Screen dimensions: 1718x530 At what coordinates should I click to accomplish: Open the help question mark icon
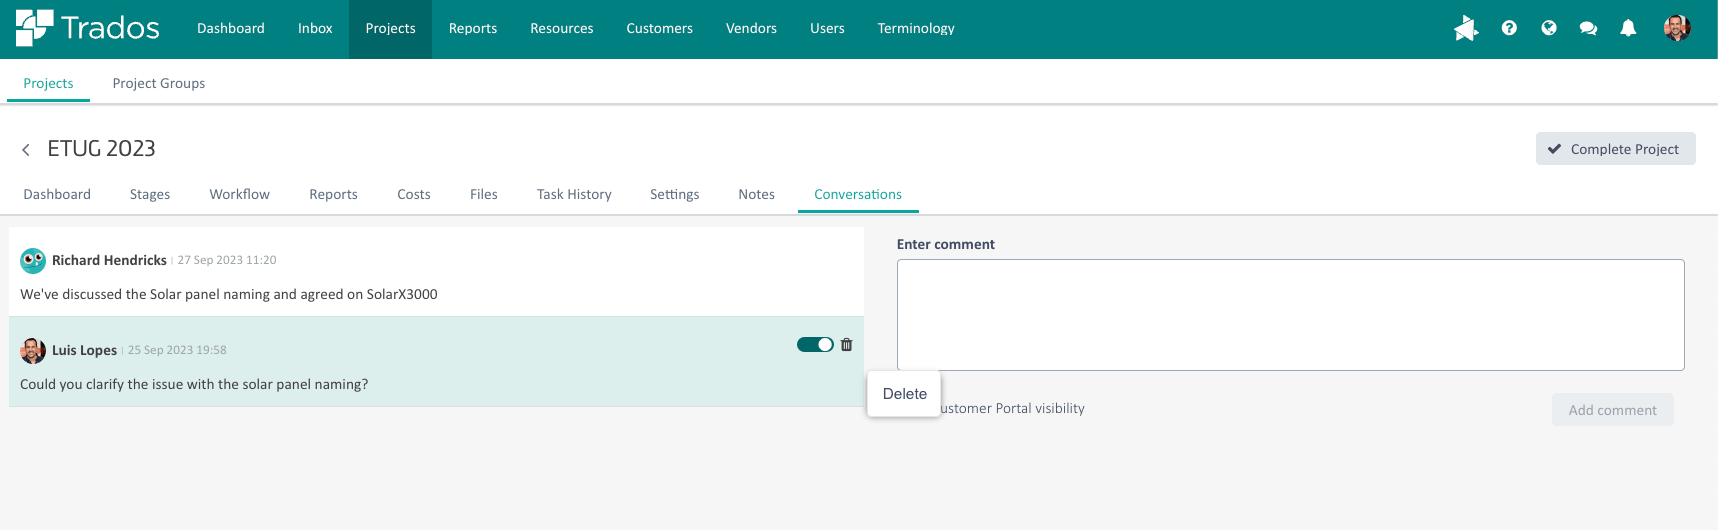pos(1509,28)
